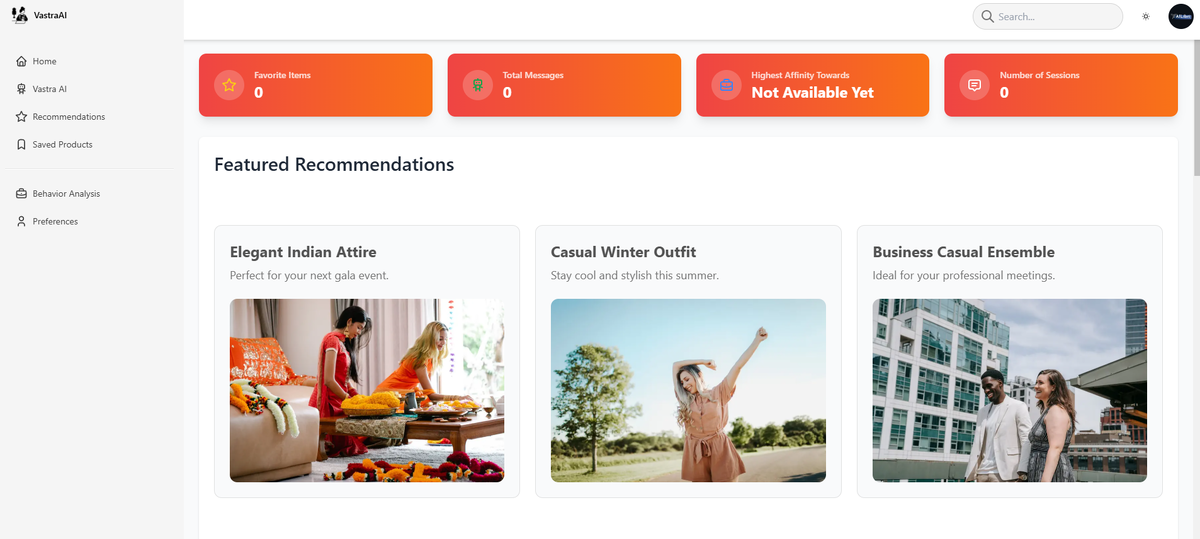Click the Business Casual Ensemble title
The image size is (1200, 539).
click(x=964, y=252)
